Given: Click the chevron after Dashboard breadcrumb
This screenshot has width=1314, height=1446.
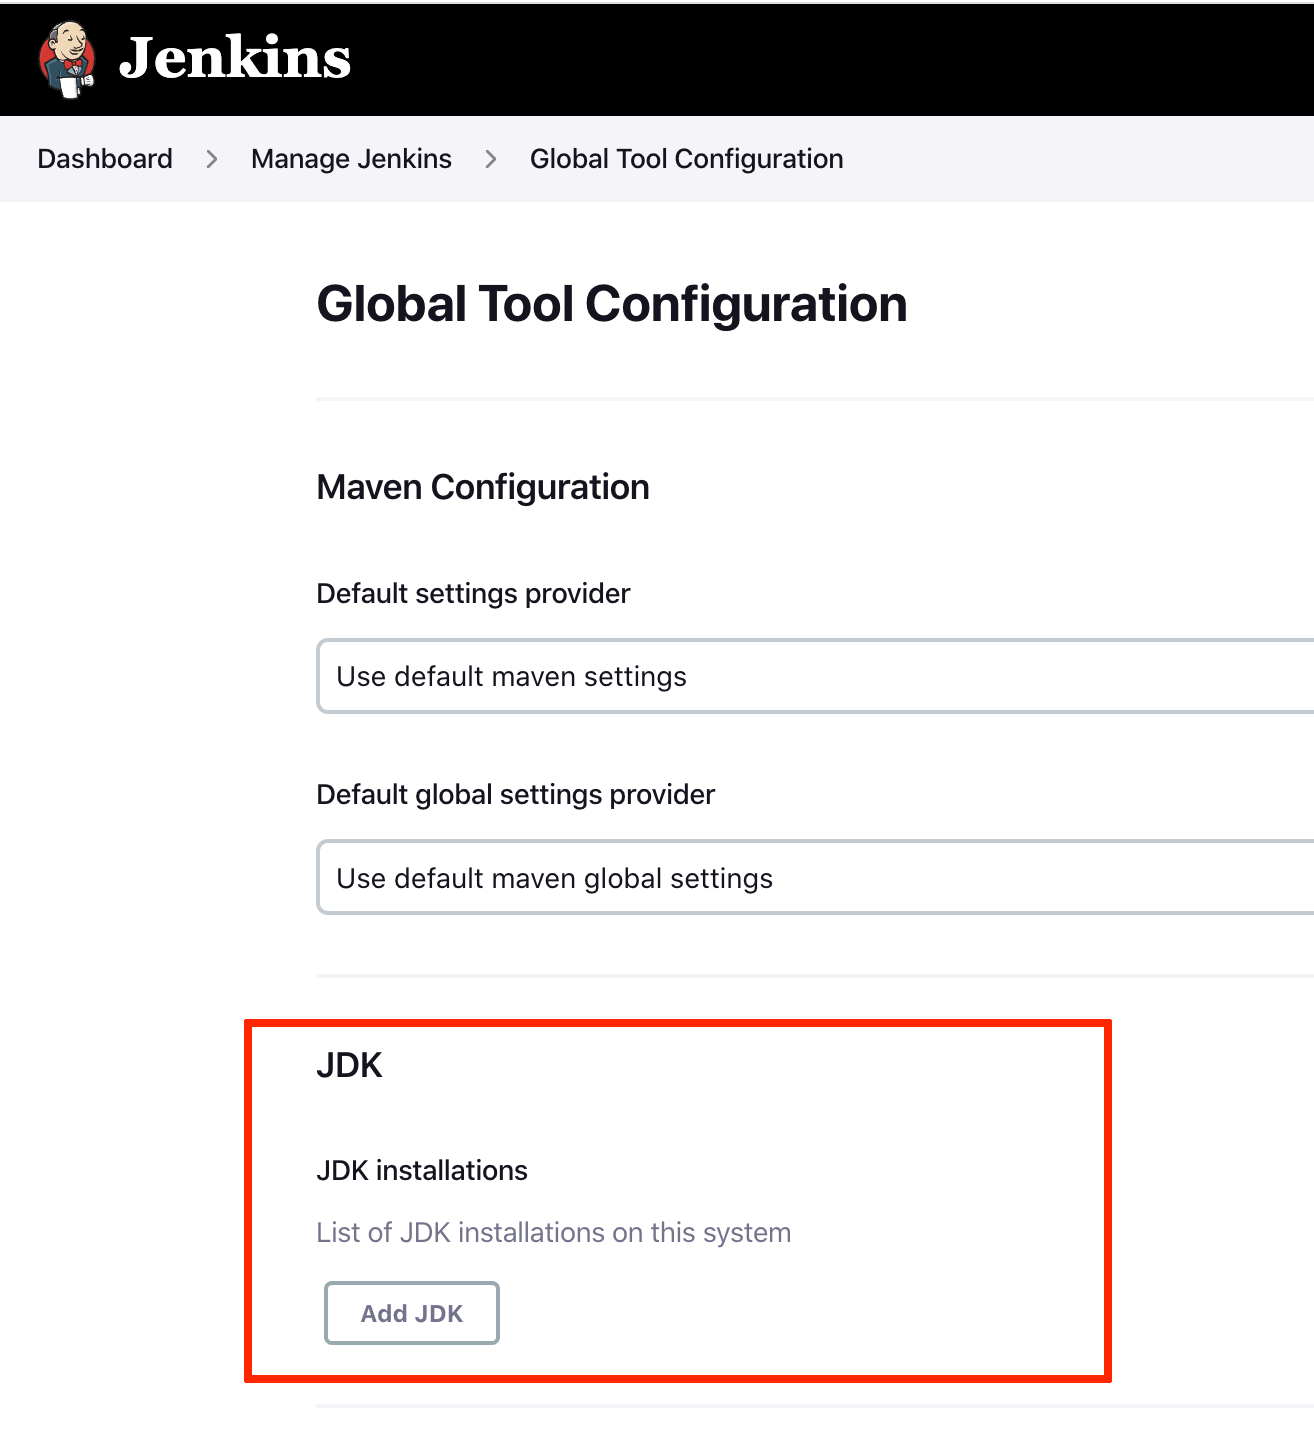Looking at the screenshot, I should [212, 159].
